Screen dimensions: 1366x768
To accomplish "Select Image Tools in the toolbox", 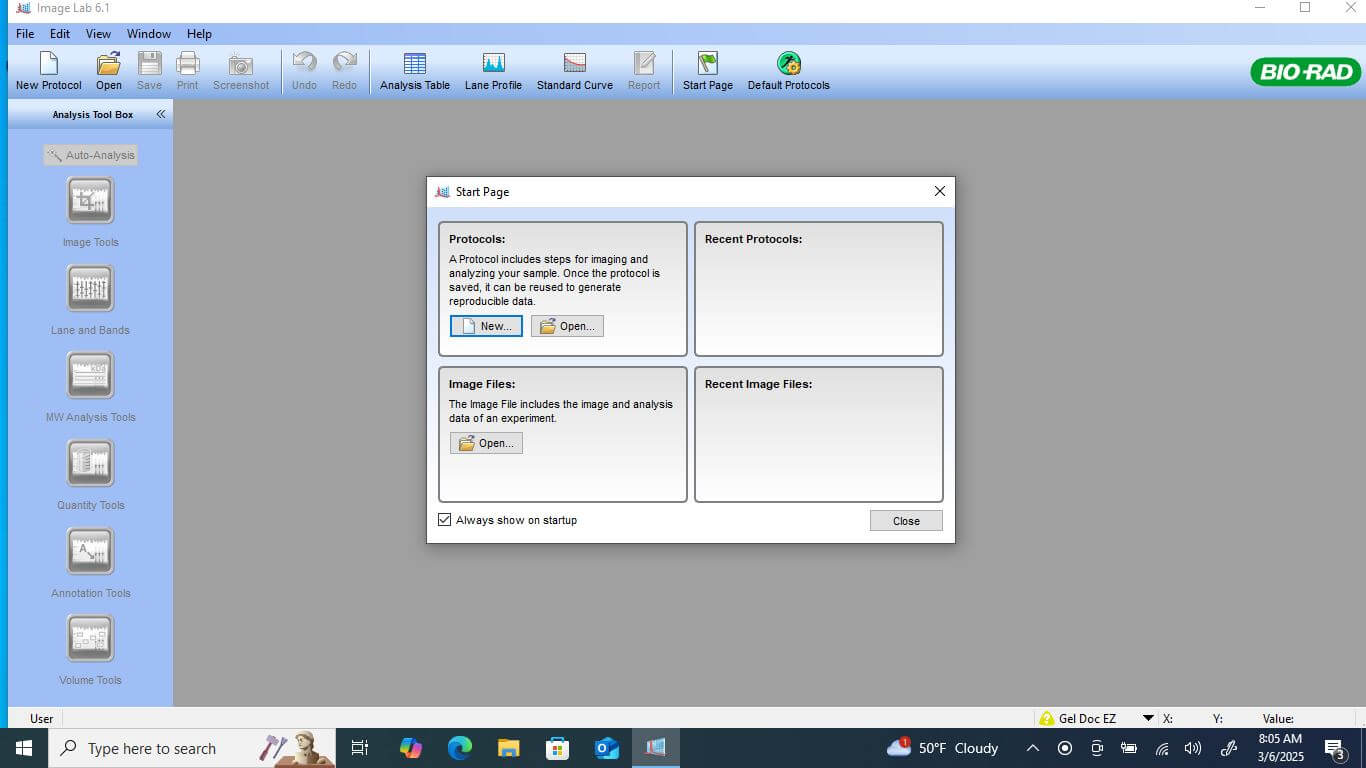I will [90, 200].
